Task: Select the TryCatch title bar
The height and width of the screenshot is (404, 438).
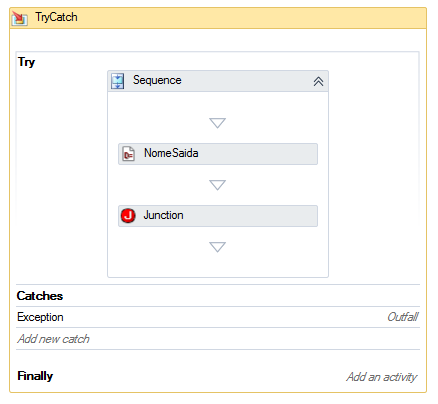Action: (x=218, y=18)
